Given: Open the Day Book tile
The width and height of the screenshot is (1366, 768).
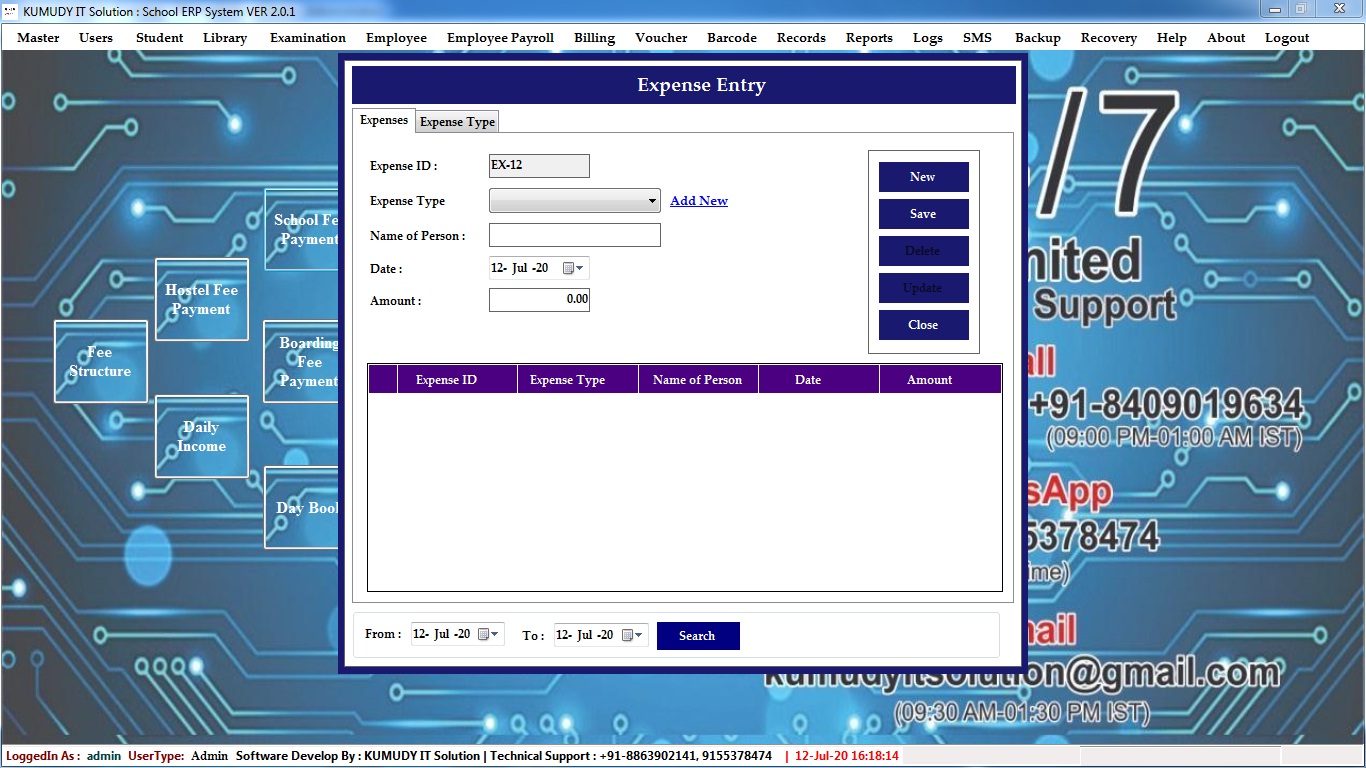Looking at the screenshot, I should pyautogui.click(x=302, y=508).
